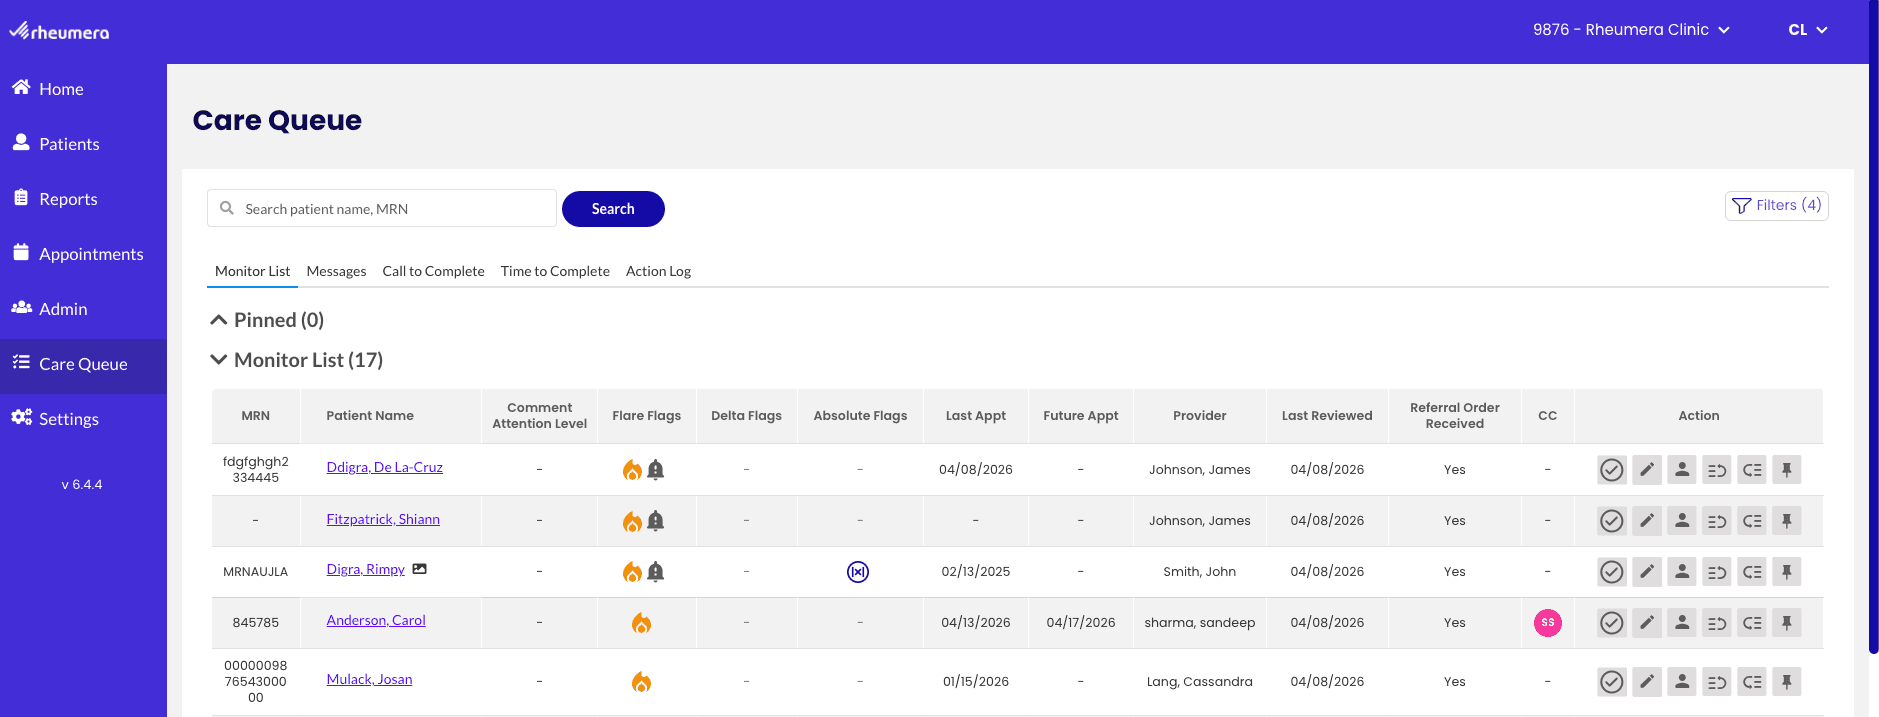Open the Filters (4) panel
The image size is (1879, 717).
pyautogui.click(x=1776, y=205)
